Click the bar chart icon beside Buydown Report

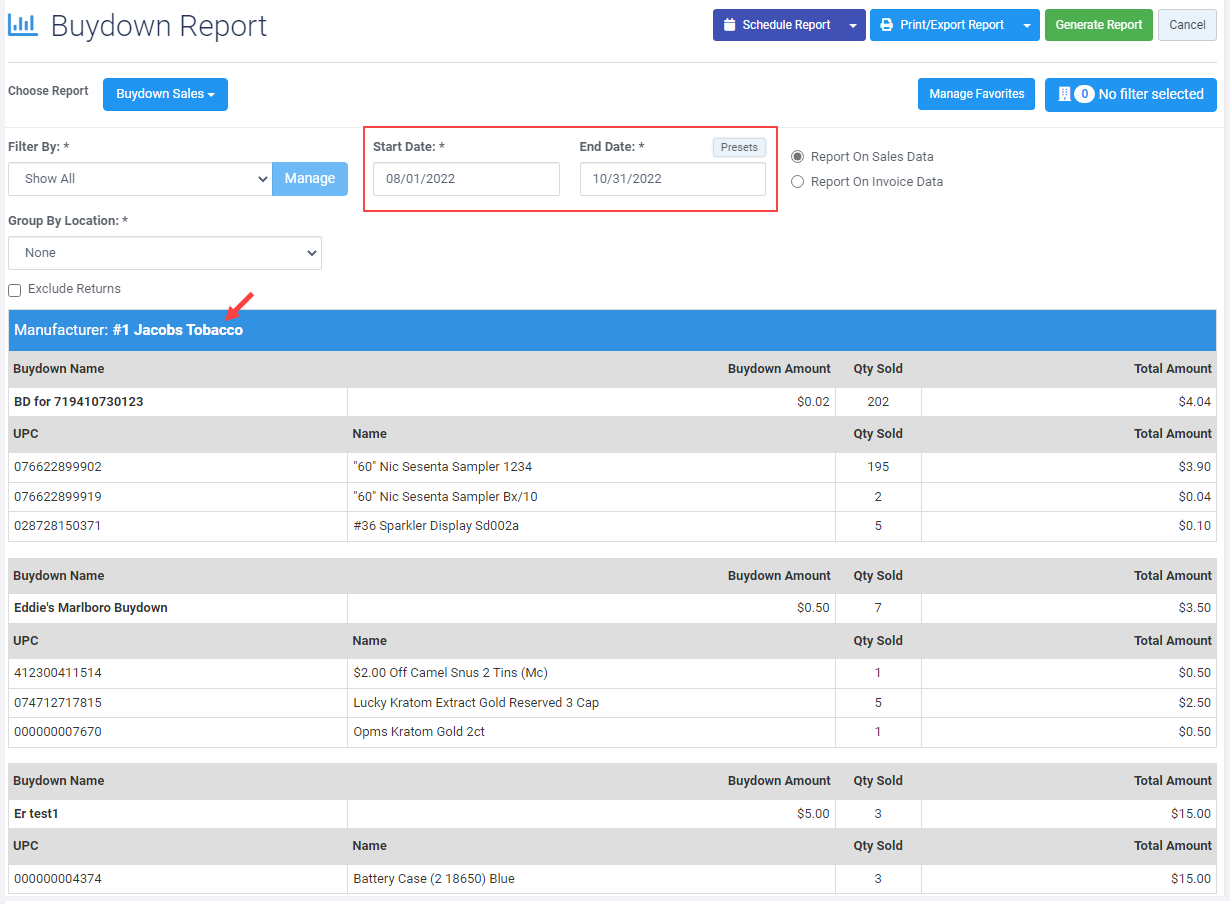point(22,25)
